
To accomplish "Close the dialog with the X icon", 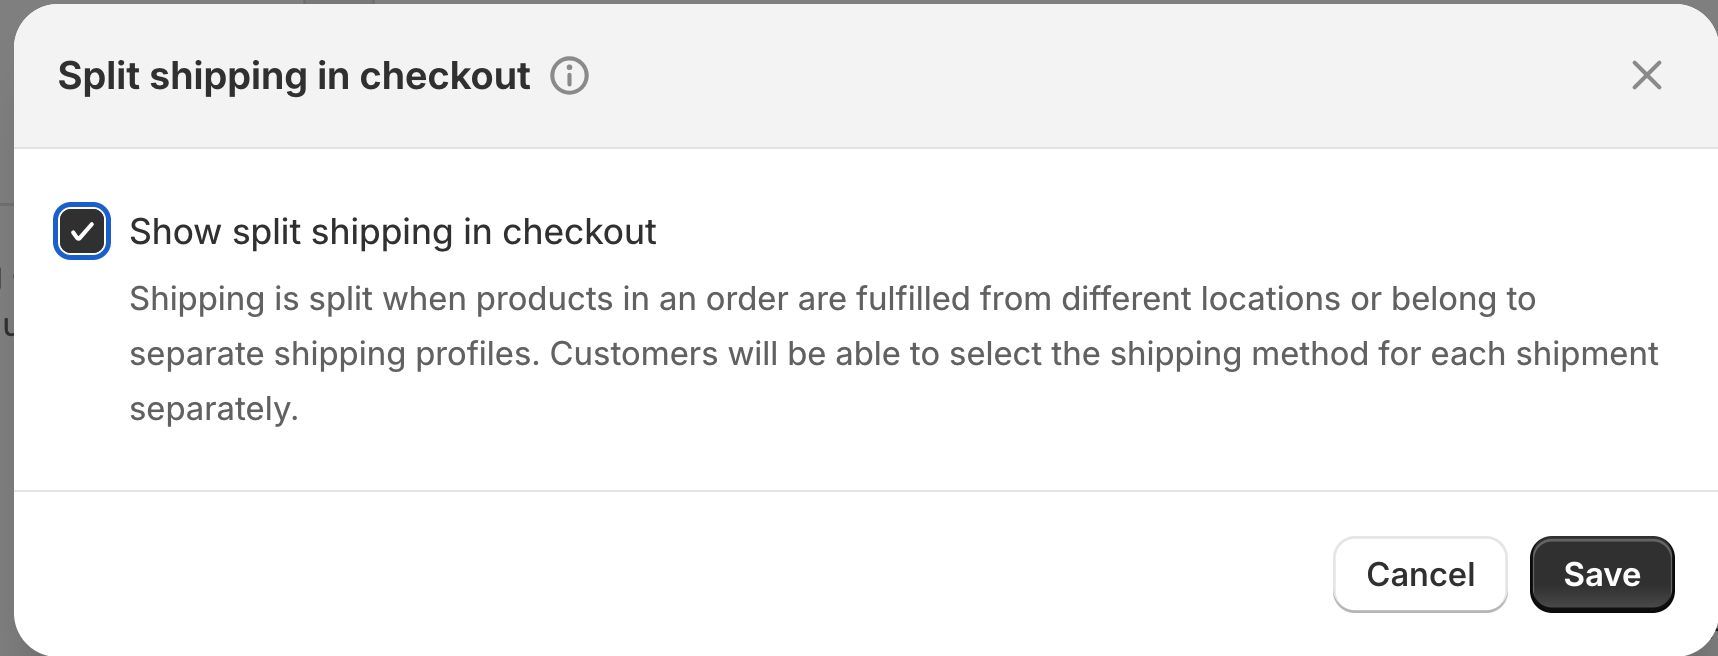I will (x=1646, y=75).
